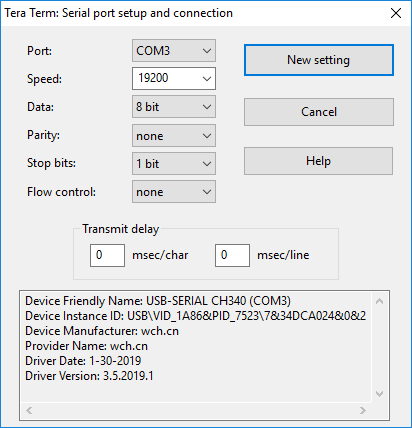
Task: Open the Port dropdown showing COM3
Action: click(174, 51)
